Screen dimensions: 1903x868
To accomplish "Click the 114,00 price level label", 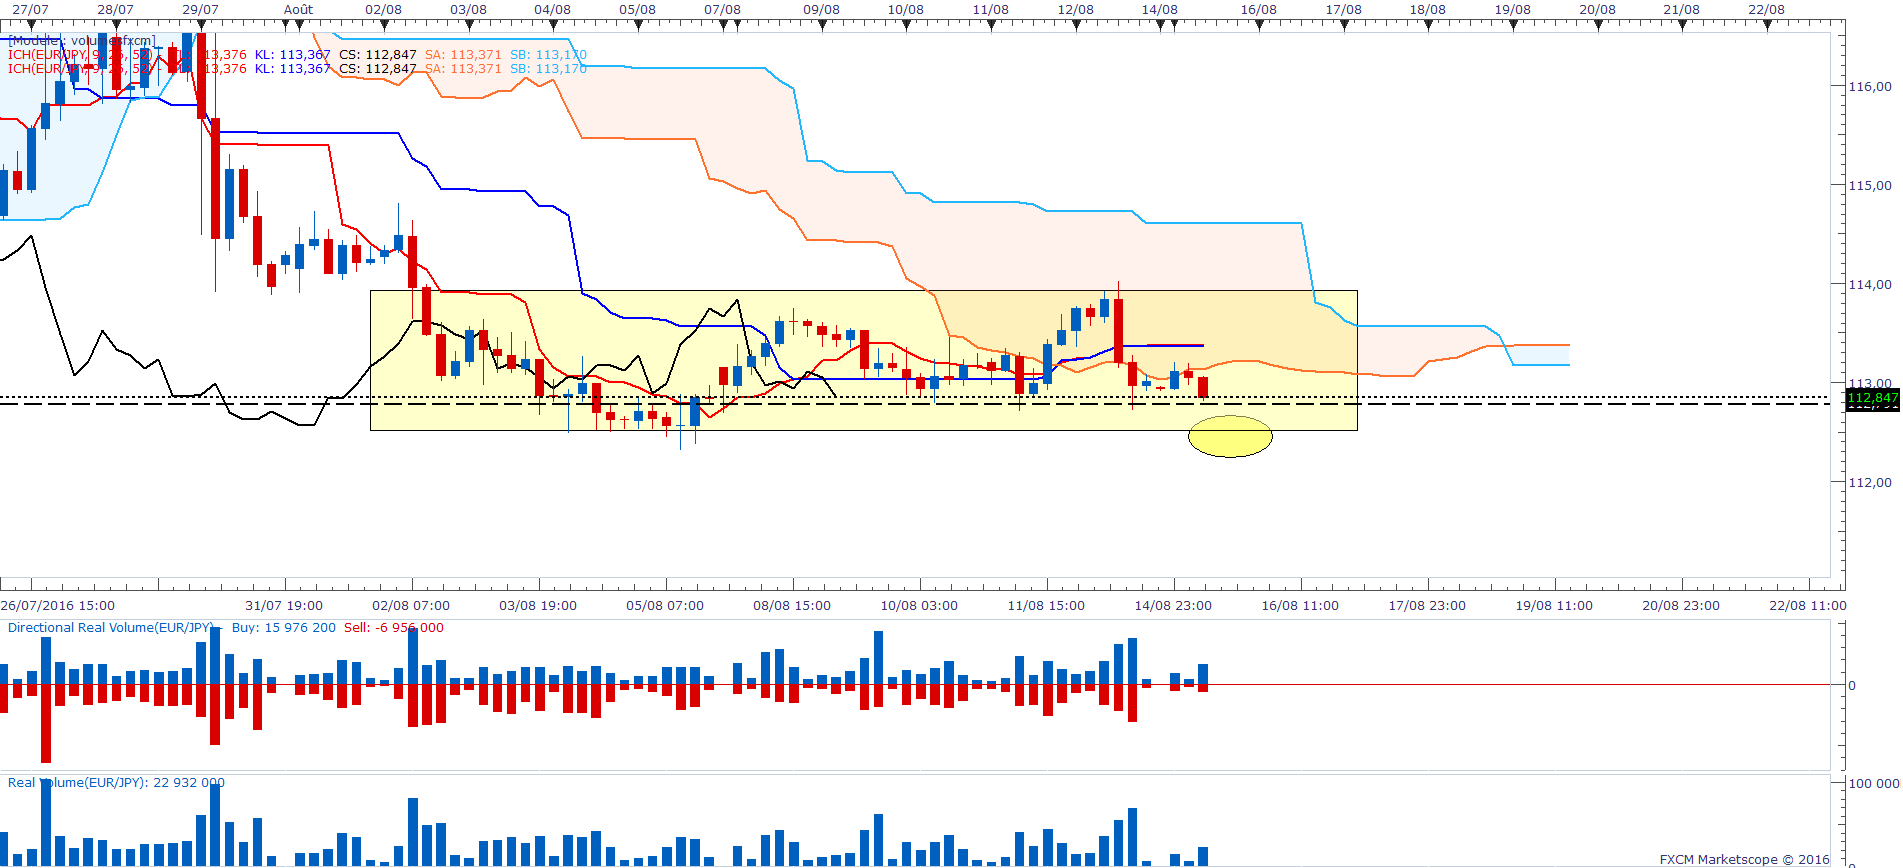I will coord(1870,285).
